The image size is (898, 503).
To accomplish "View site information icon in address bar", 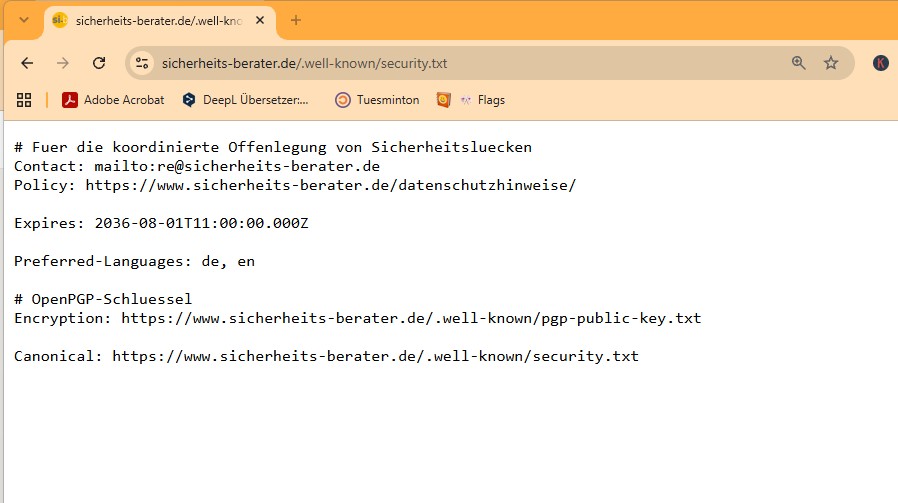I will 142,63.
